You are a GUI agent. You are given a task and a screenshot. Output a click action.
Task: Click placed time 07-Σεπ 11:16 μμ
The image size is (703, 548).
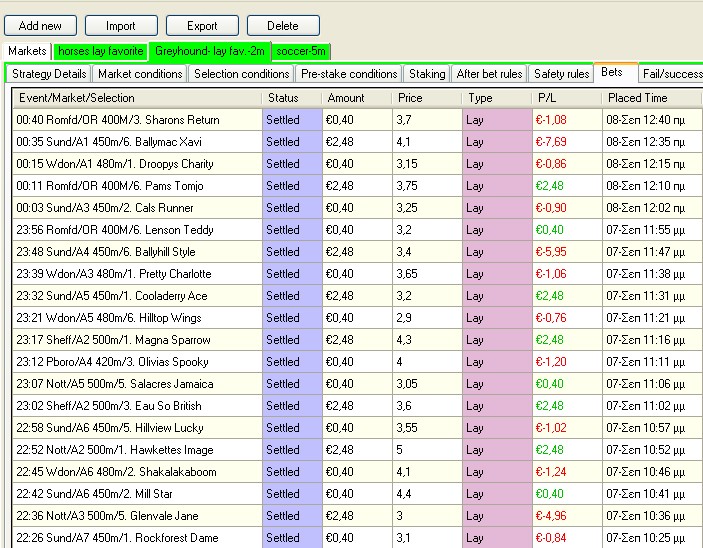click(x=646, y=339)
